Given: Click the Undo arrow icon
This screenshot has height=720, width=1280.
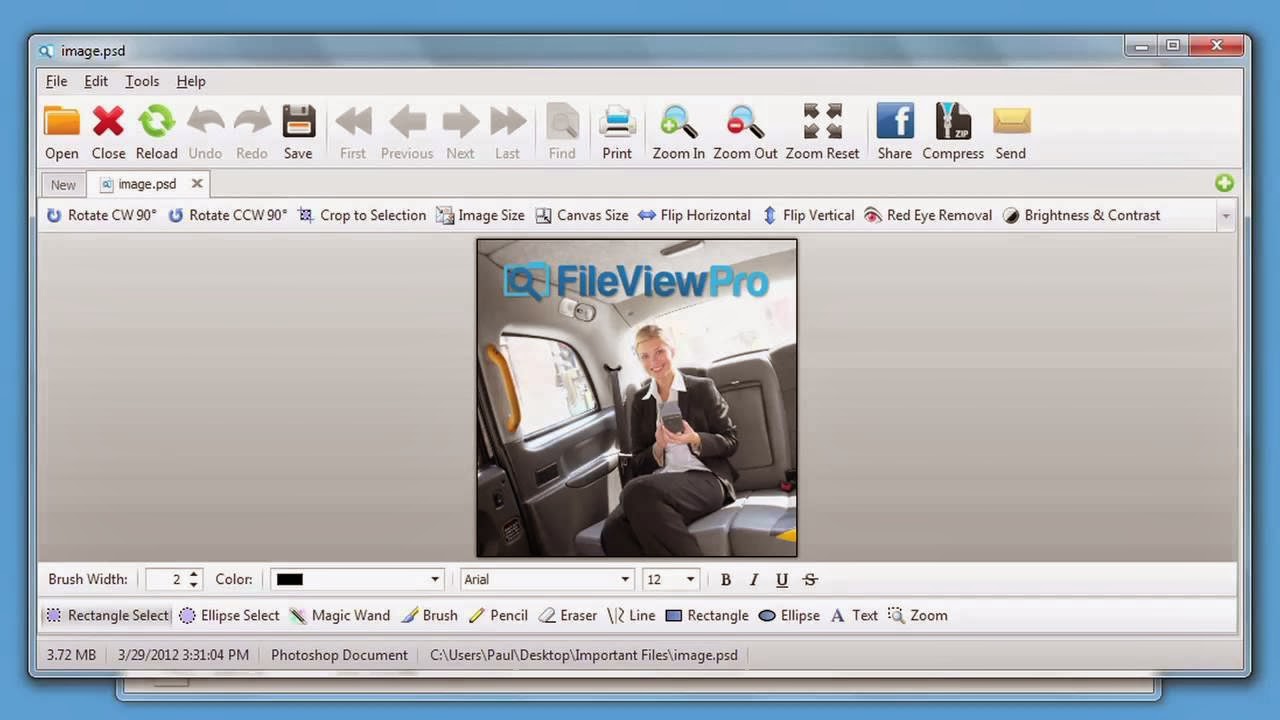Looking at the screenshot, I should coord(205,122).
